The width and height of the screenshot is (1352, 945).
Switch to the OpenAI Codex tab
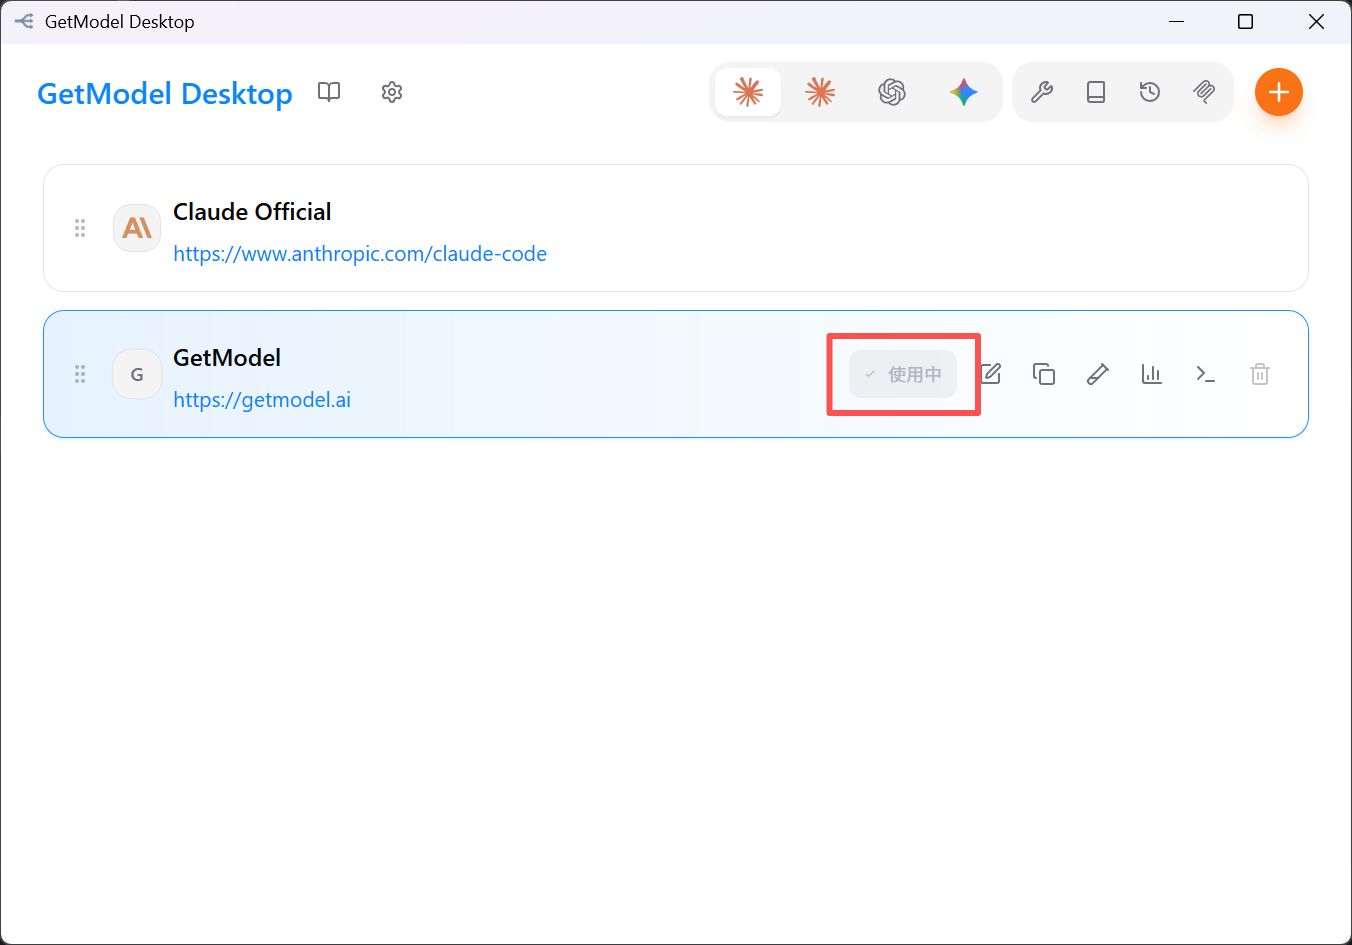tap(892, 92)
